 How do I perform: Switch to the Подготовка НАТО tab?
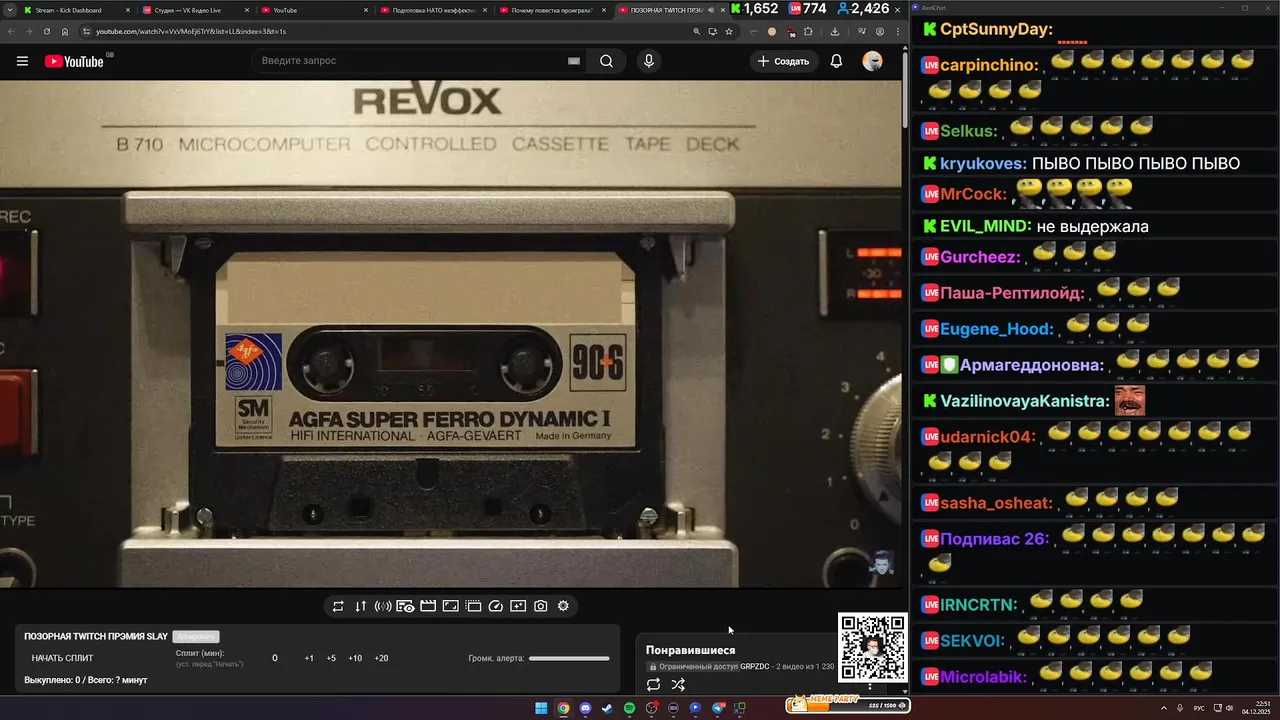[x=435, y=10]
